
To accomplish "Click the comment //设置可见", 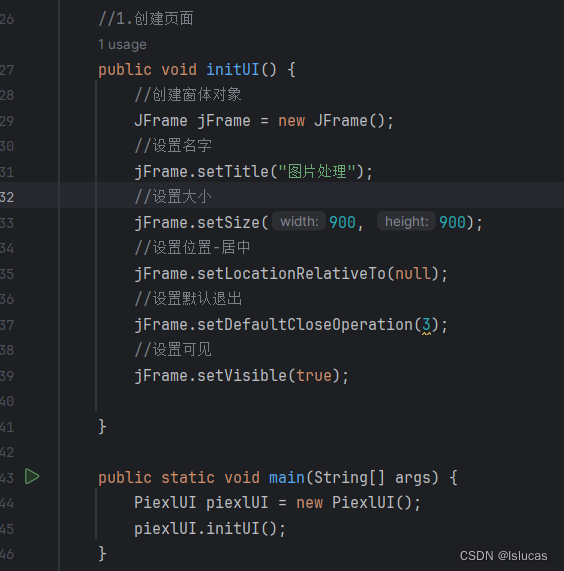I will pyautogui.click(x=173, y=350).
